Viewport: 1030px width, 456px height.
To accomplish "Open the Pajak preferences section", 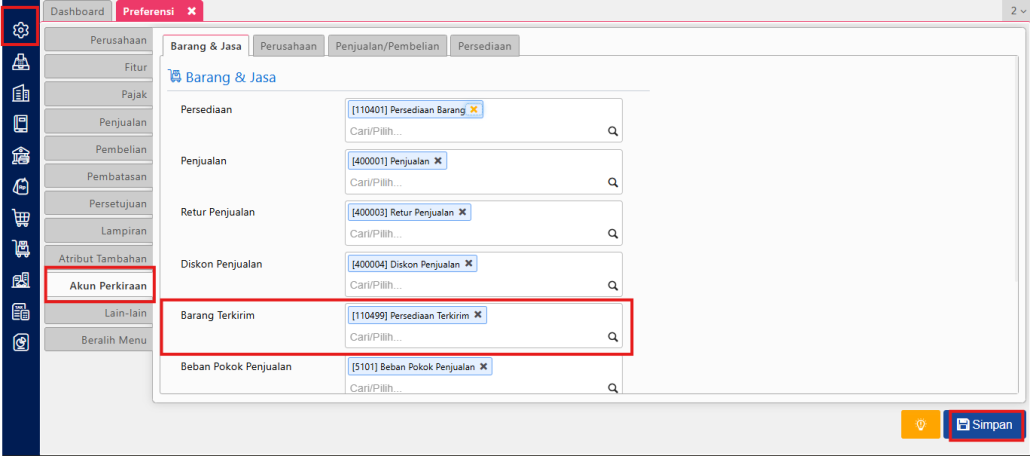I will pos(100,94).
